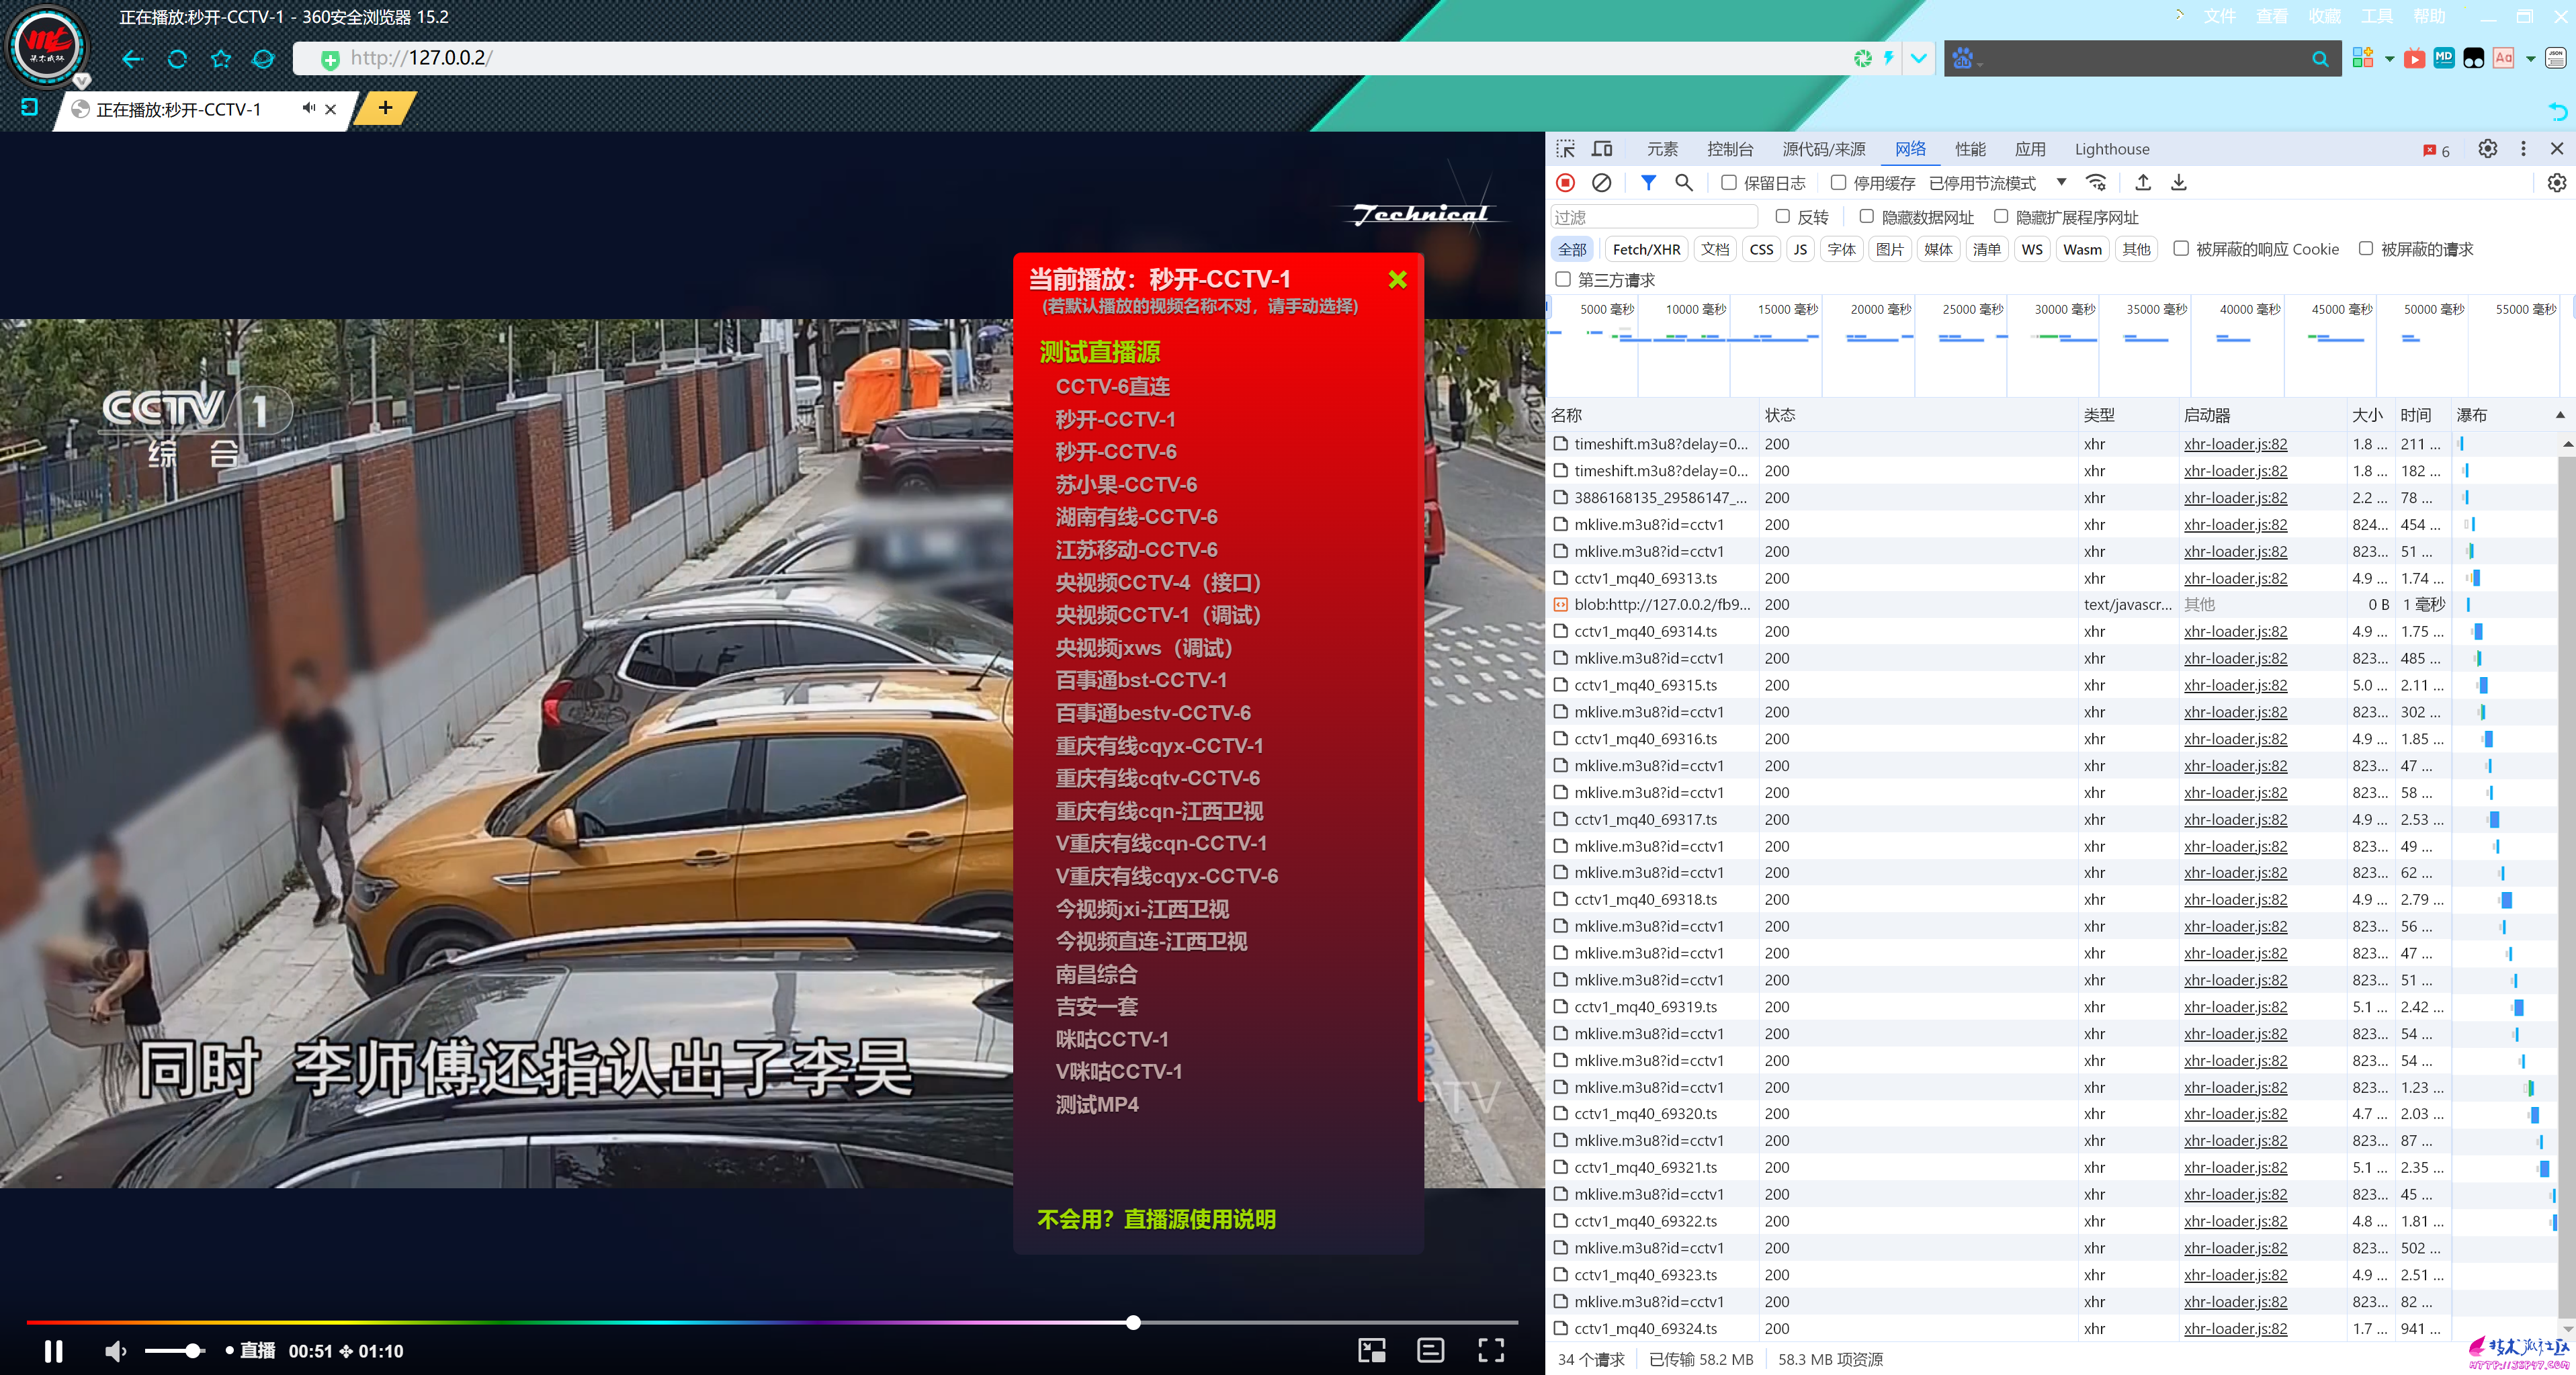The width and height of the screenshot is (2576, 1375).
Task: Import HAR file upload icon
Action: point(2143,183)
